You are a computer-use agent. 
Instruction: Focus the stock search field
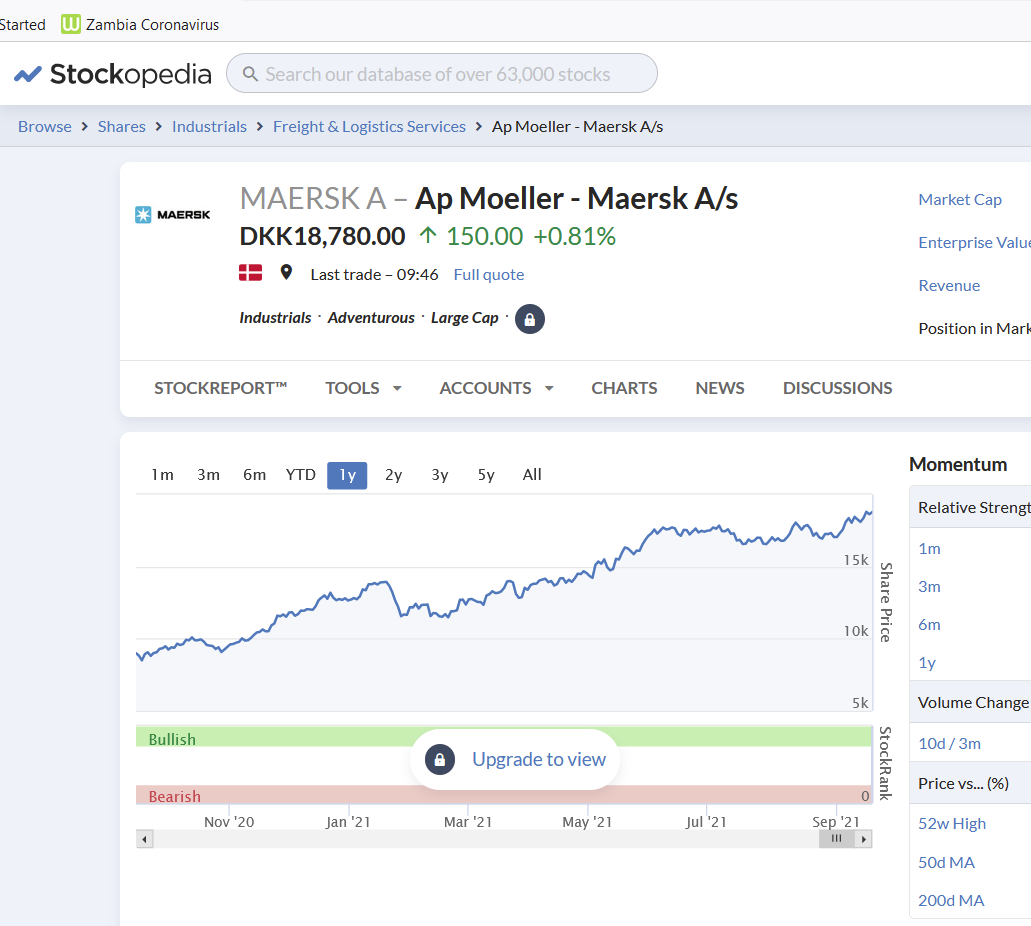pos(442,73)
